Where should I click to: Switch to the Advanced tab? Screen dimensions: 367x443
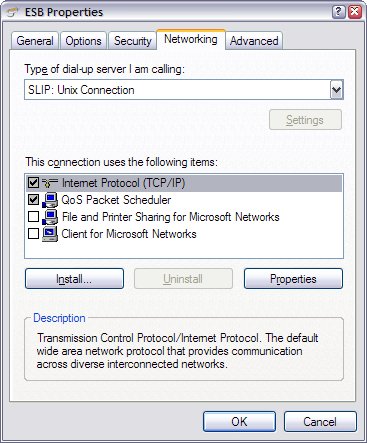tap(254, 41)
